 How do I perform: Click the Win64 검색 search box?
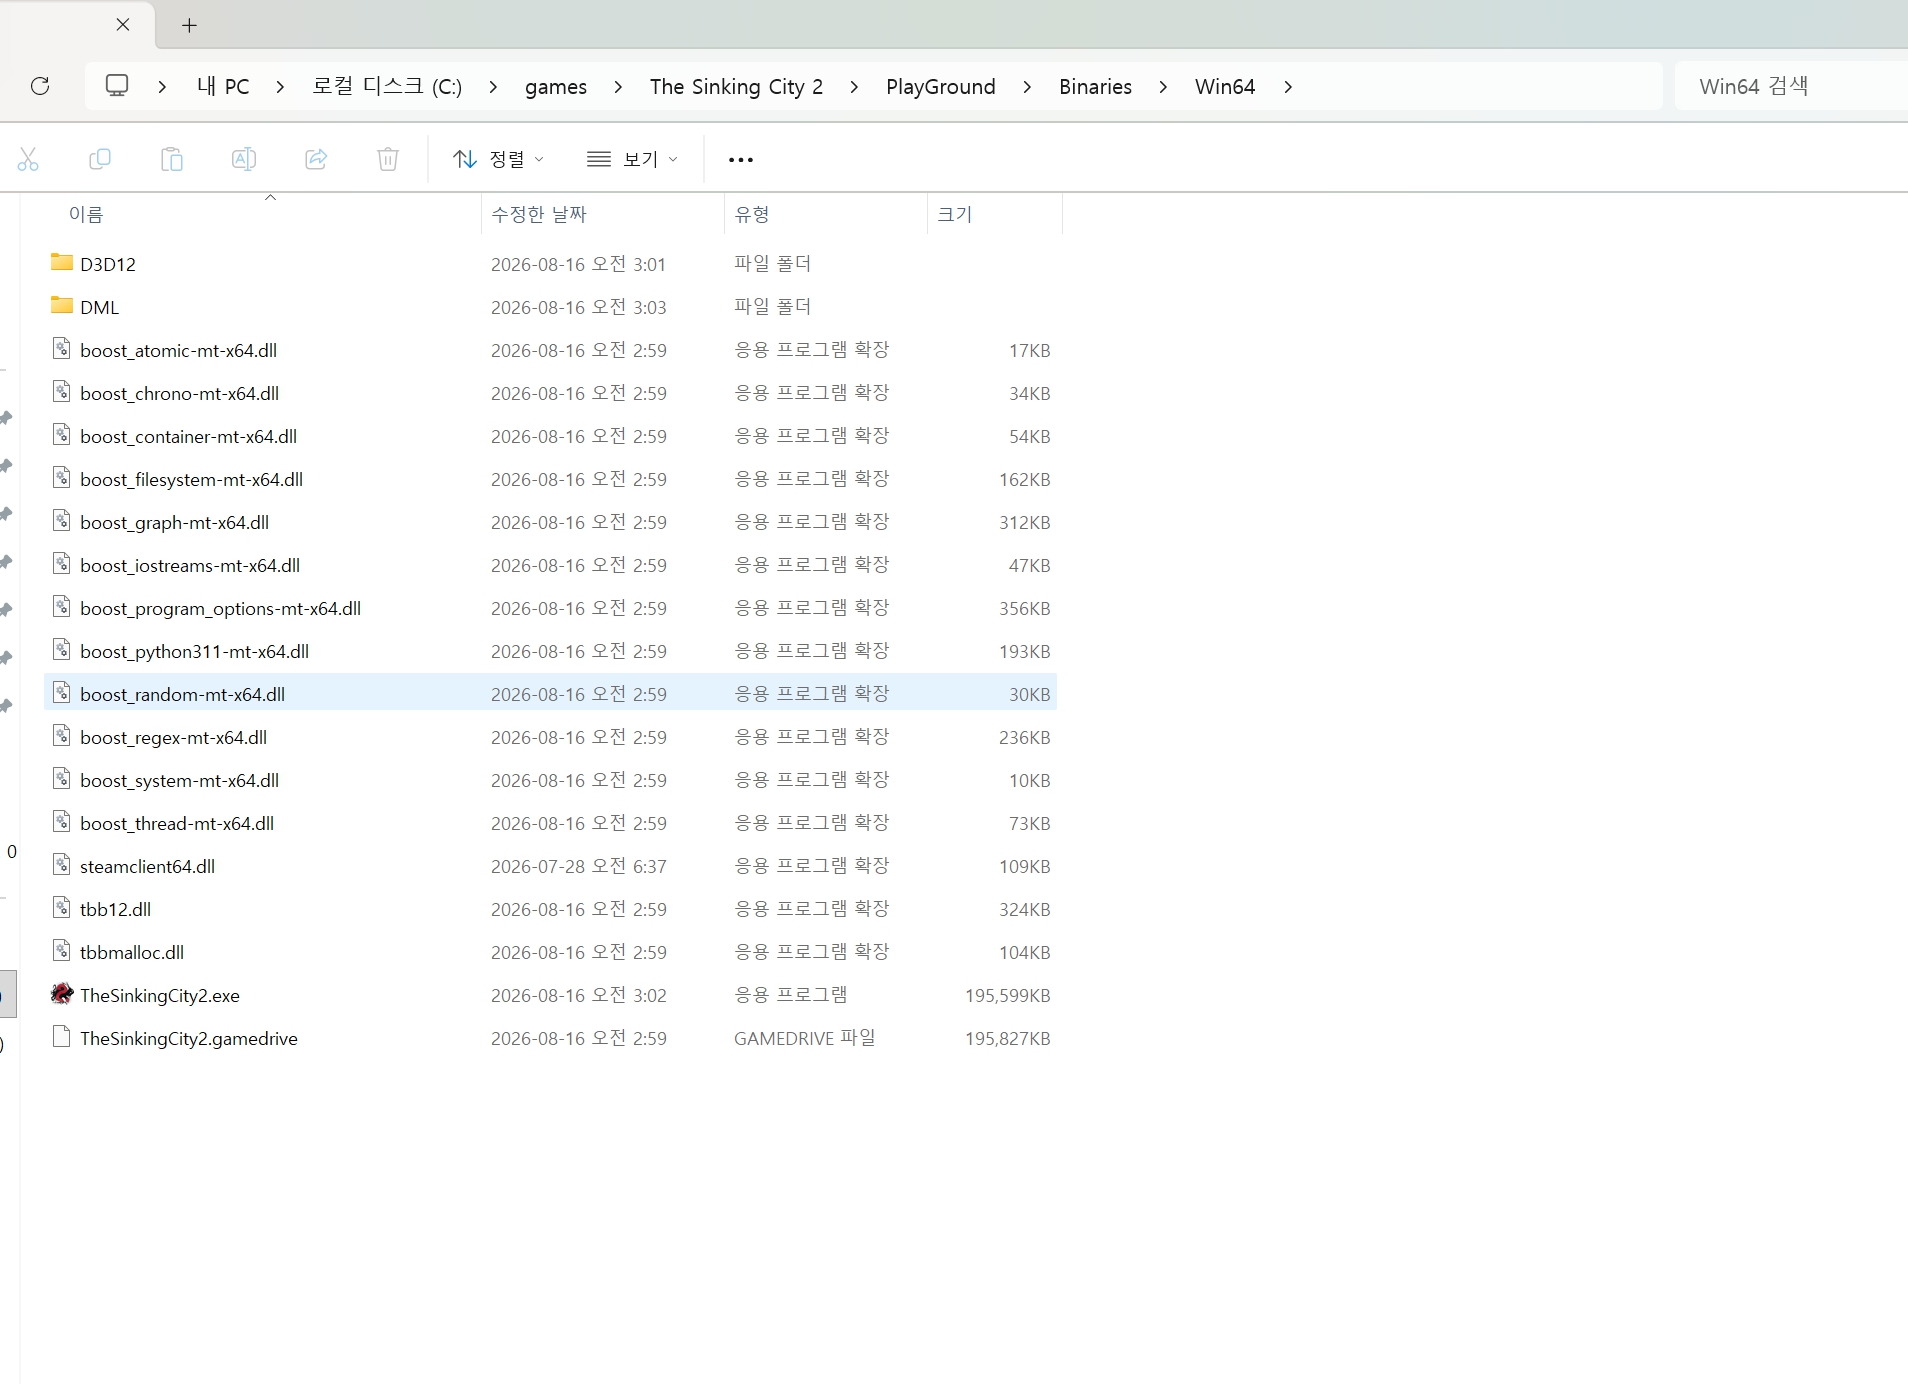1790,86
